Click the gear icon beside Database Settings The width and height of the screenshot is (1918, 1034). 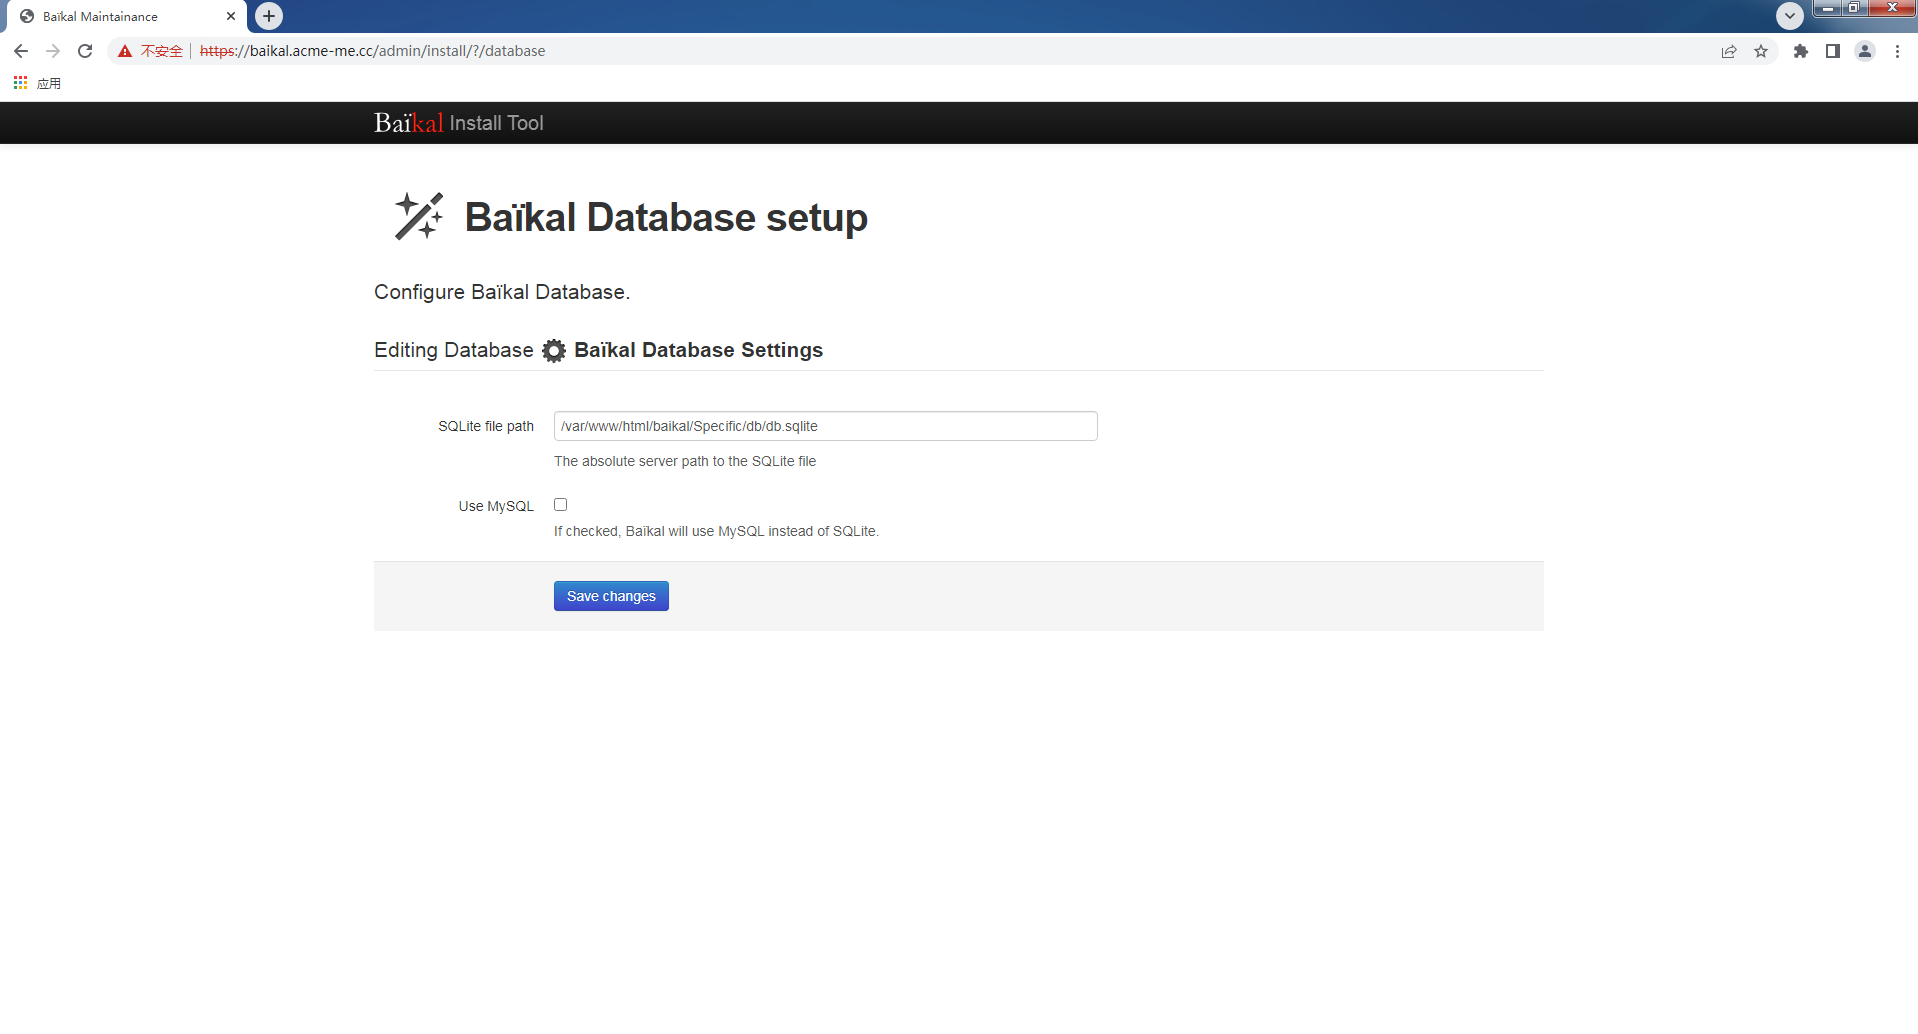point(554,350)
